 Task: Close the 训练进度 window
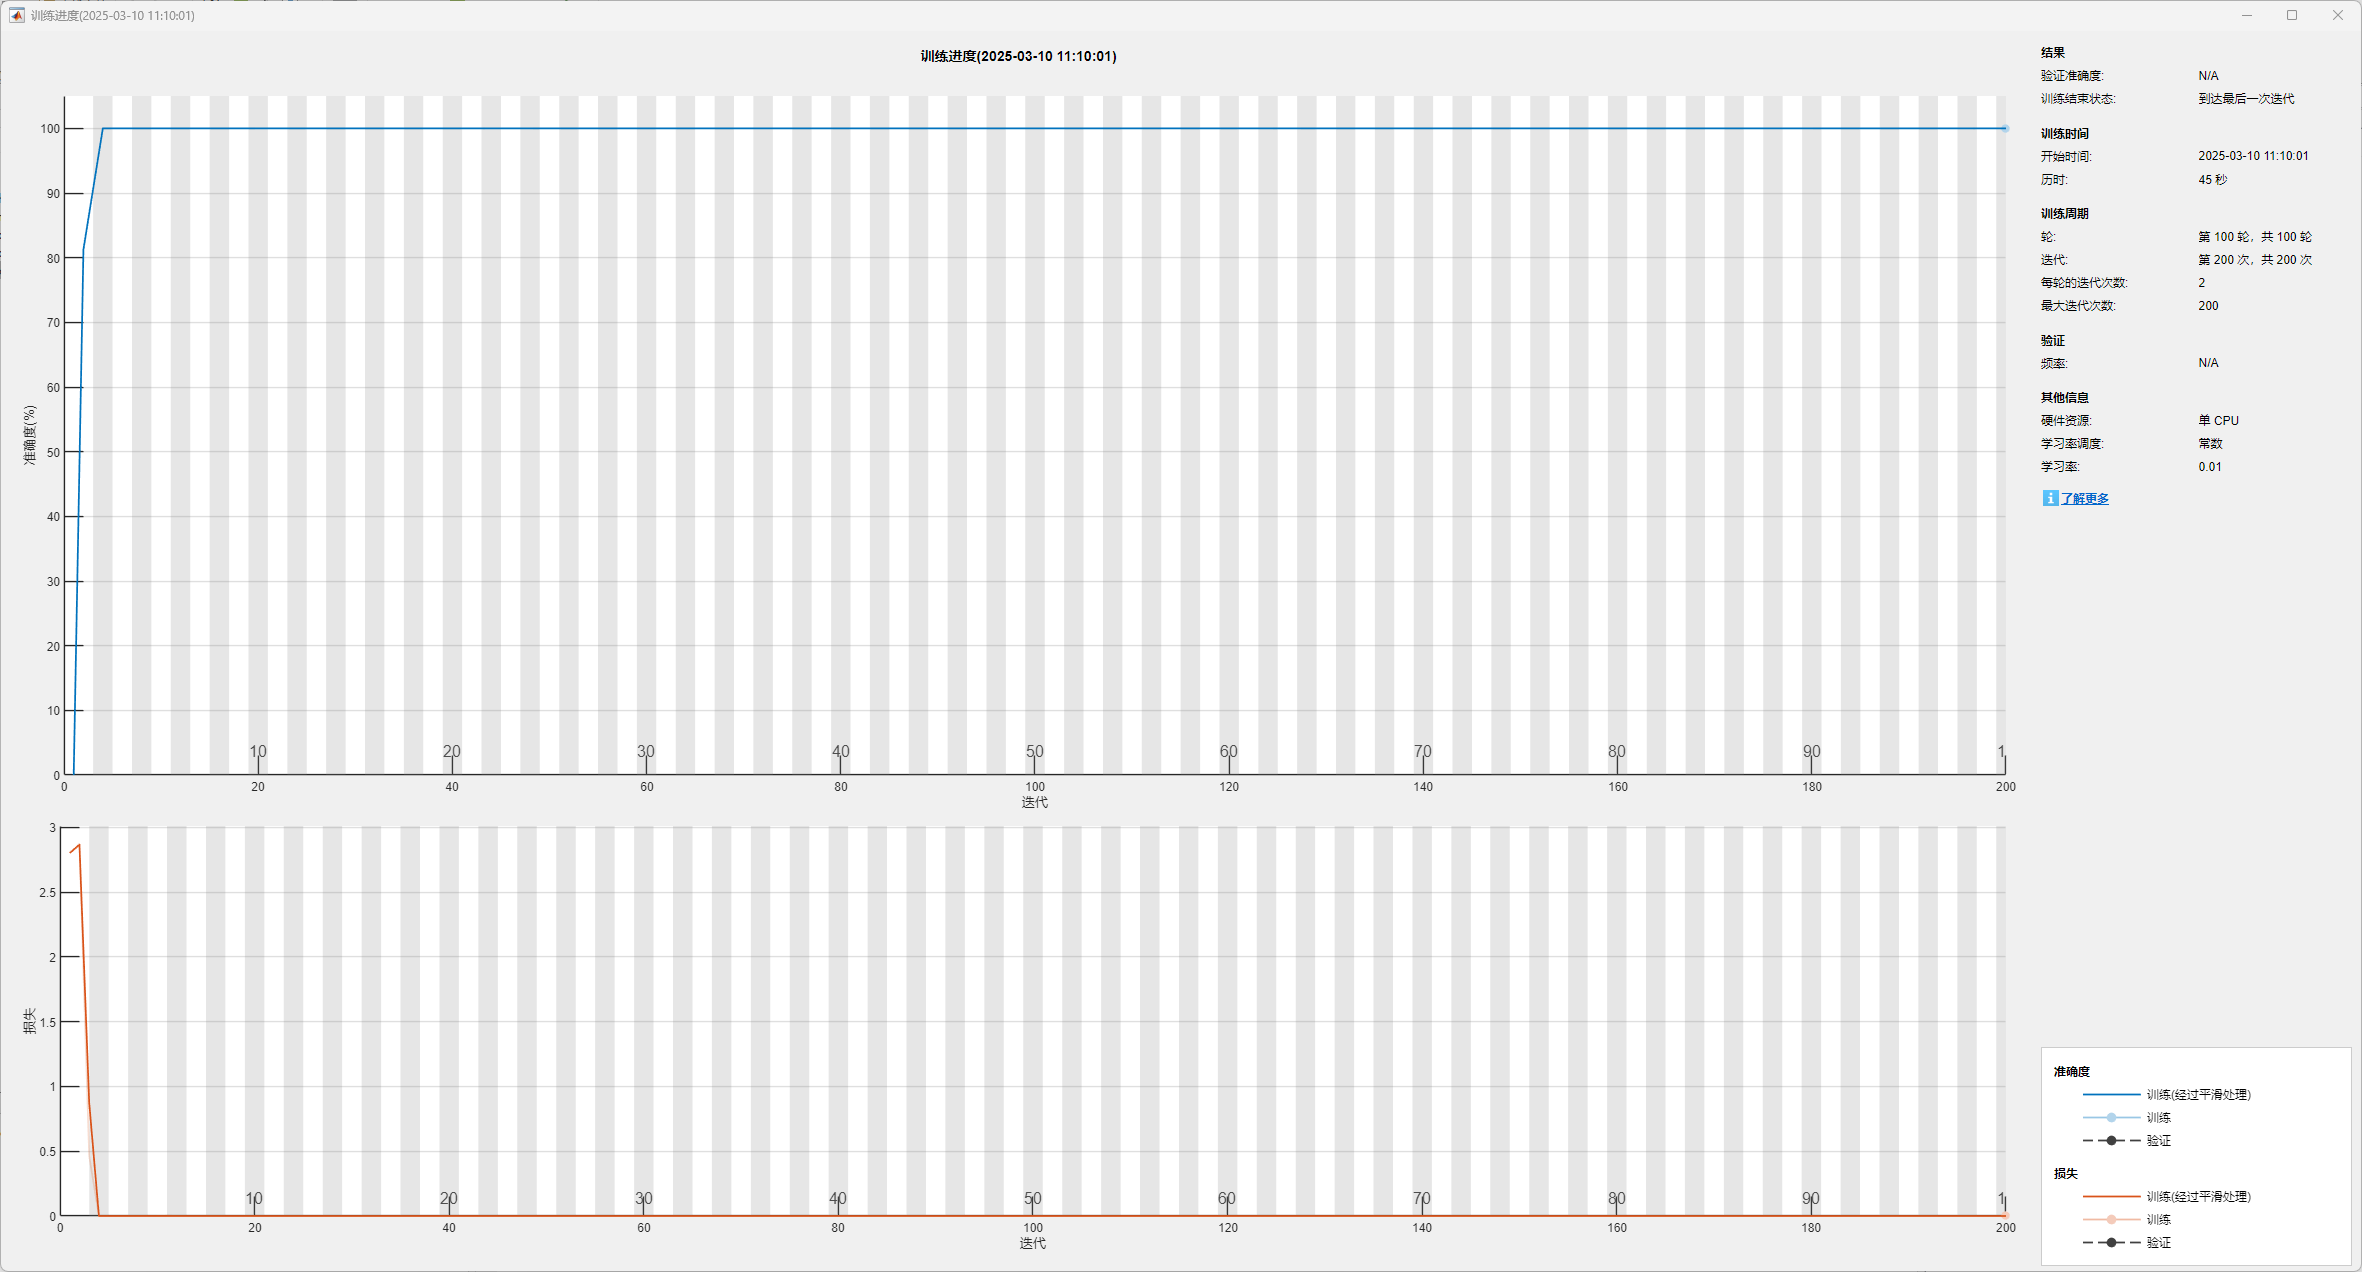tap(2338, 15)
